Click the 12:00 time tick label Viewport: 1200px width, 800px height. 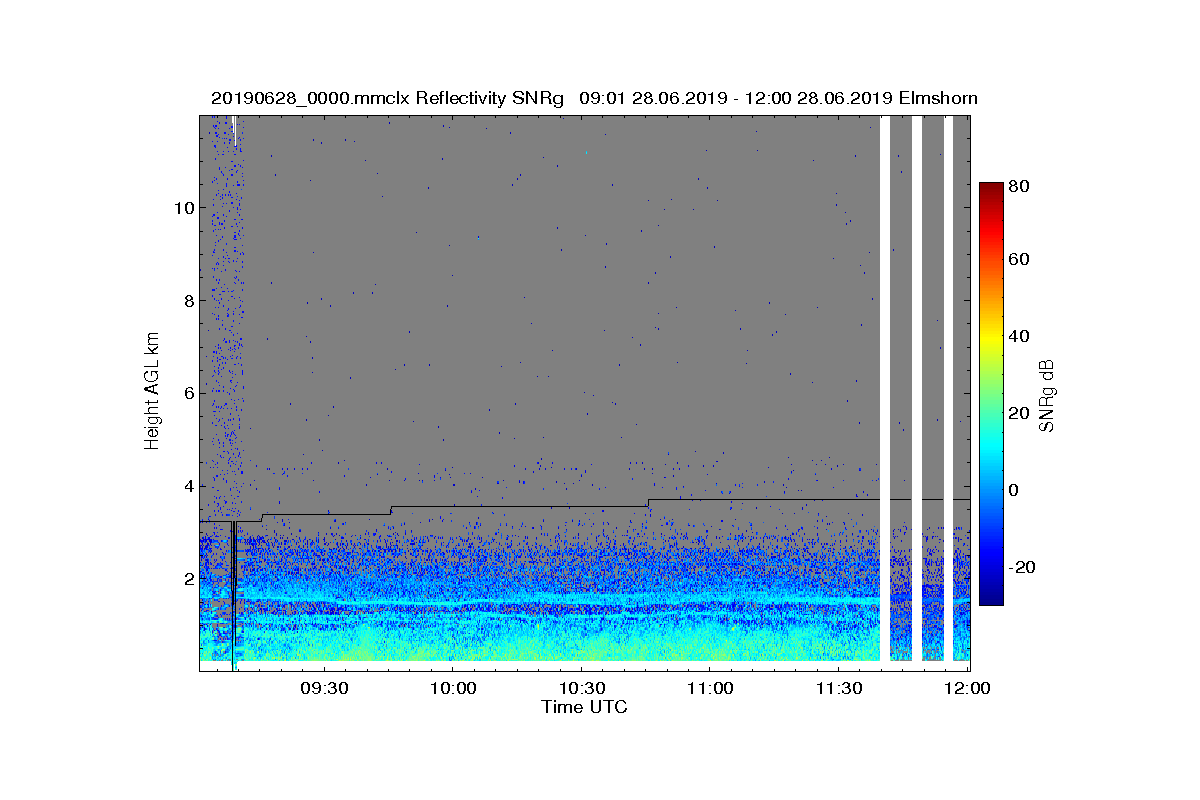[966, 688]
